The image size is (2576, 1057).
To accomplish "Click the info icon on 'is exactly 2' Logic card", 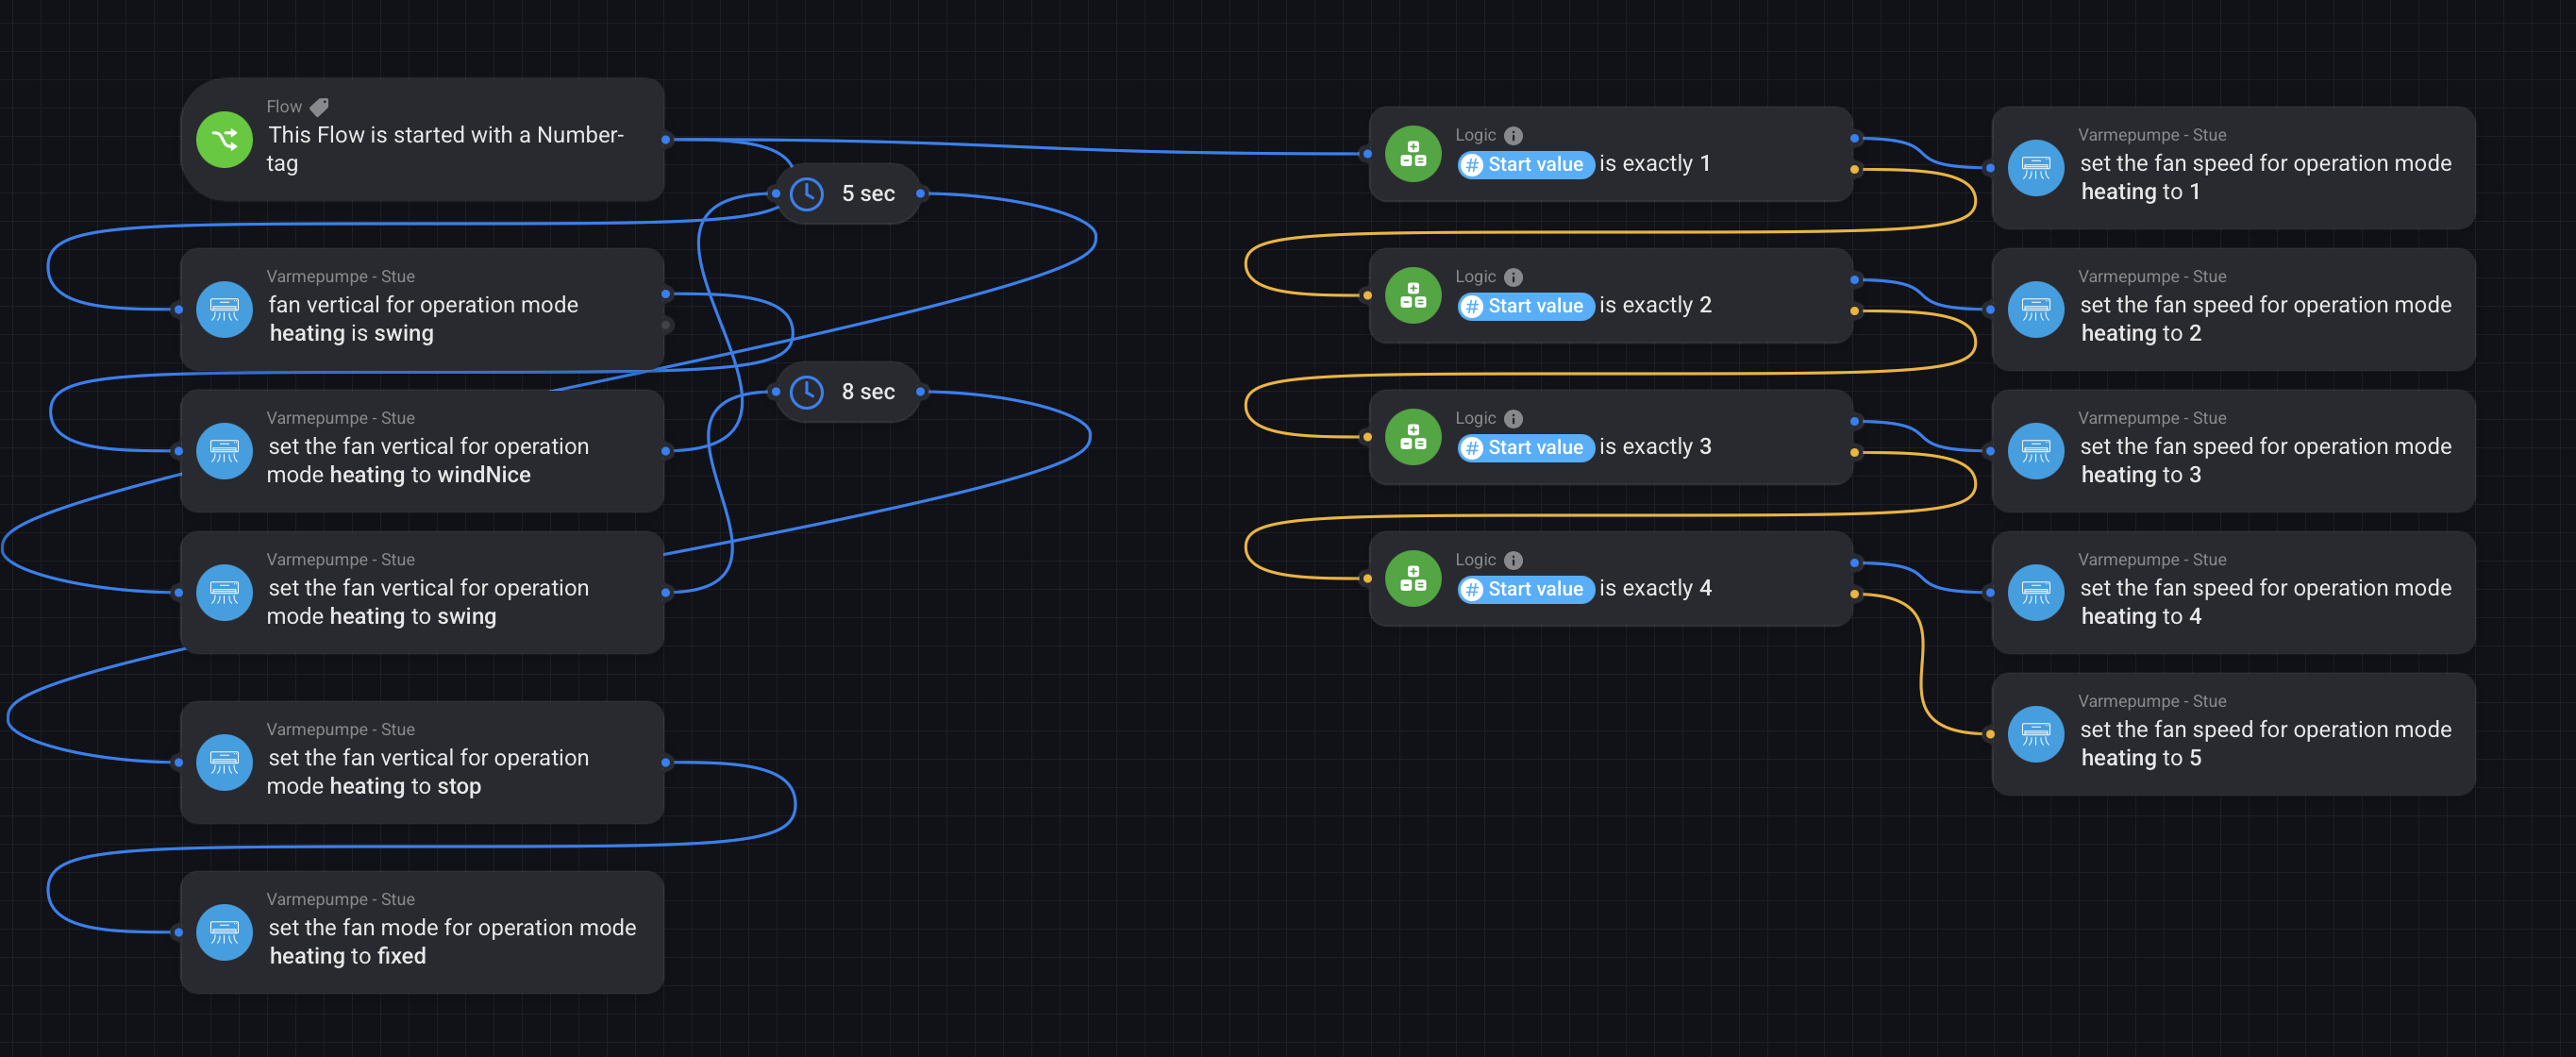I will tap(1513, 277).
